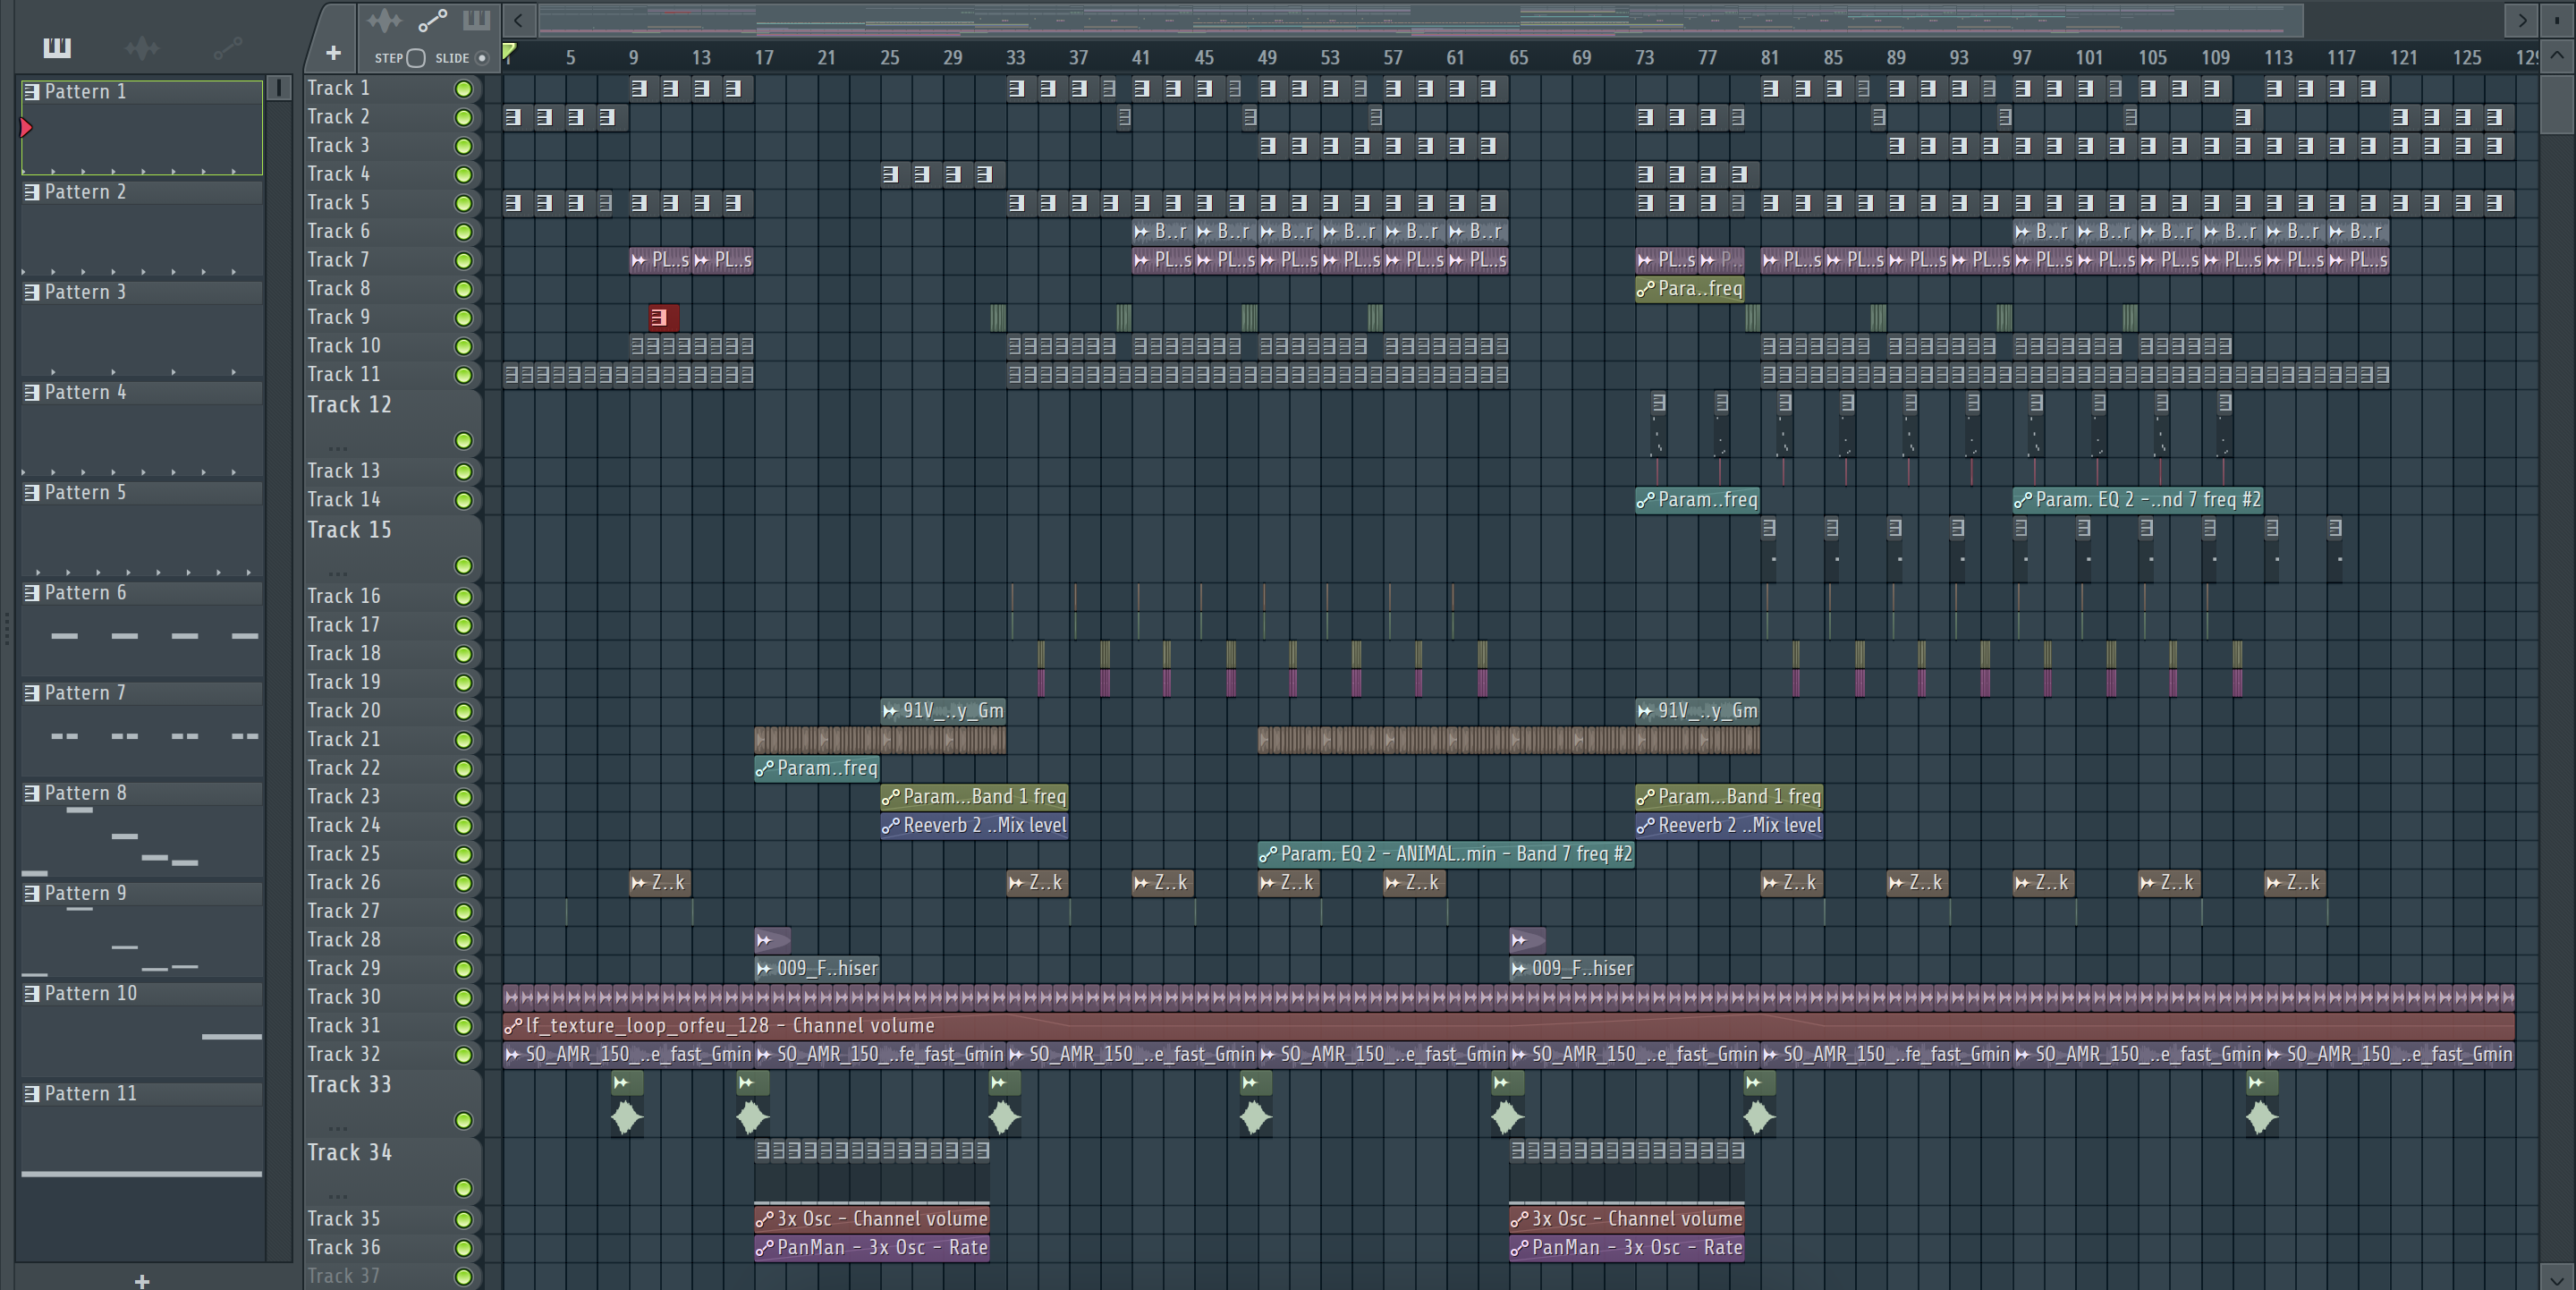Select first Z..k audio clip on Track 26
Screen dimensions: 2576x1290
659,883
